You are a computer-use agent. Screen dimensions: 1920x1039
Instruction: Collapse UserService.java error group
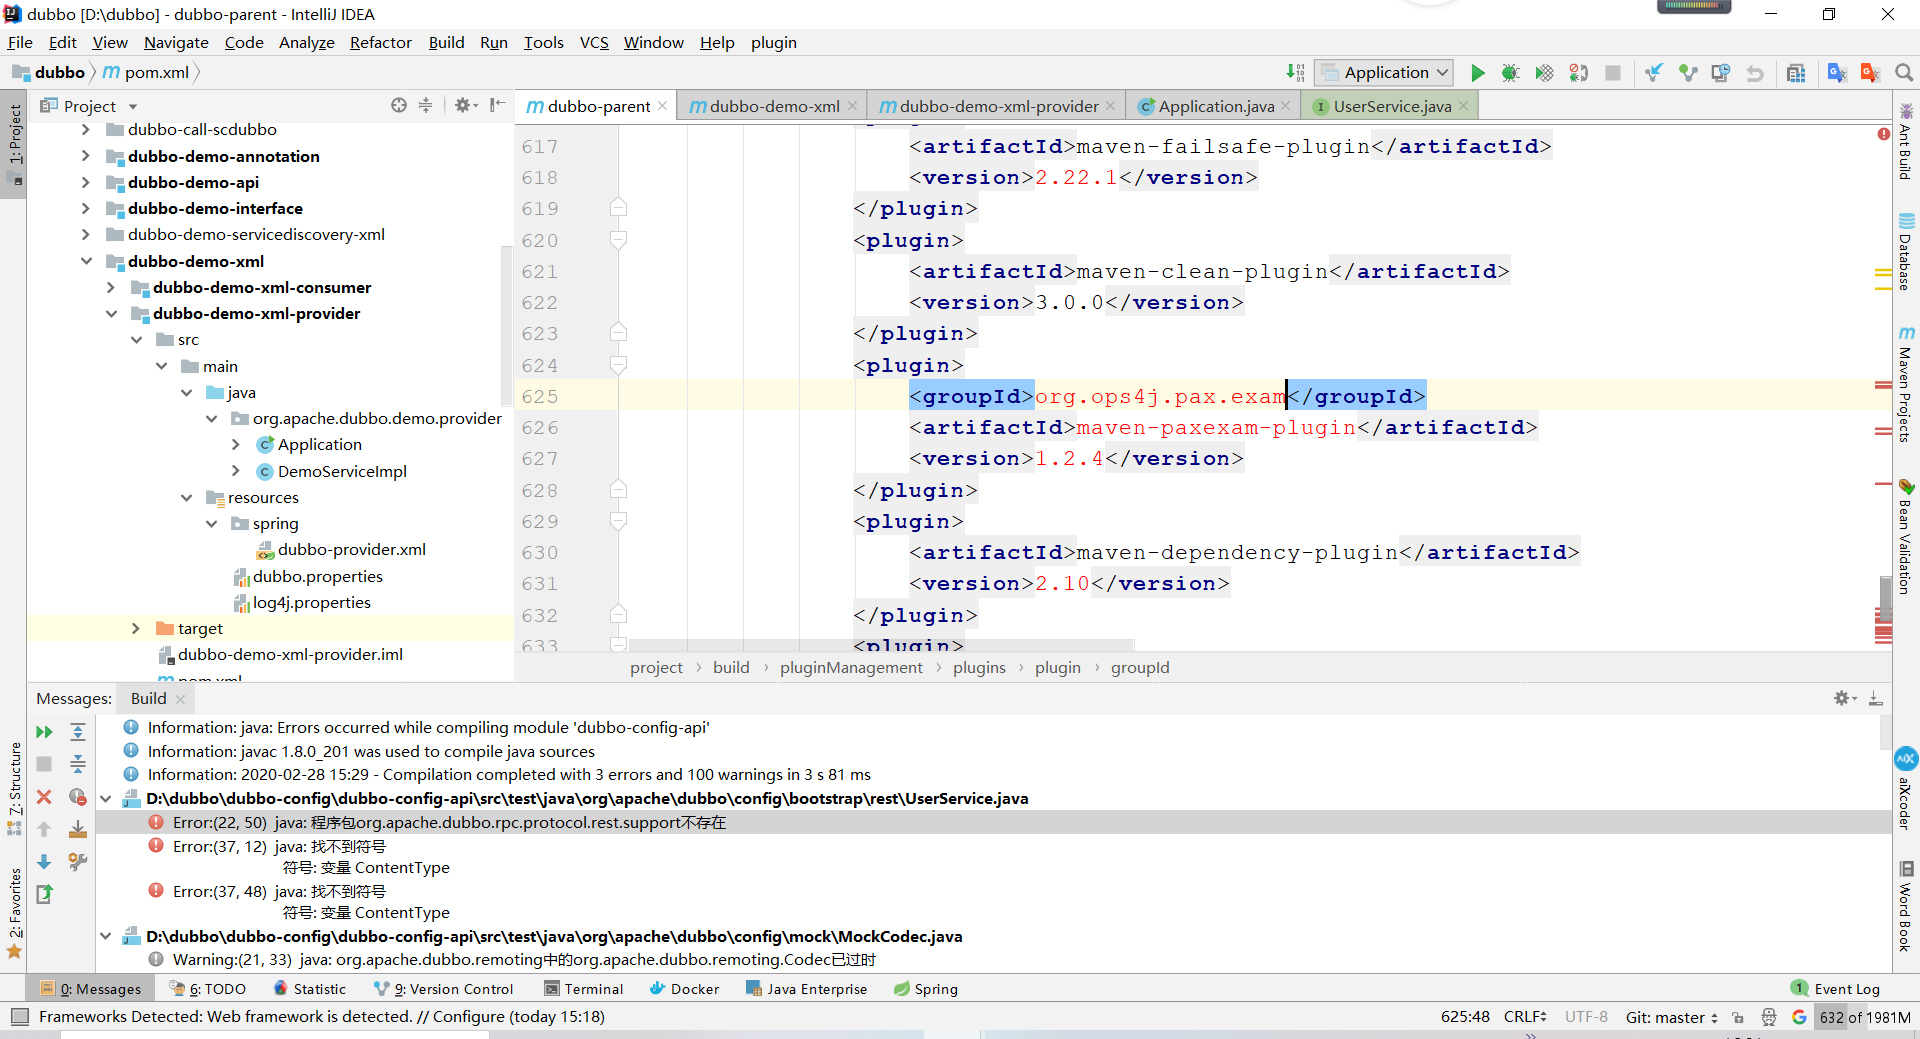[x=106, y=798]
